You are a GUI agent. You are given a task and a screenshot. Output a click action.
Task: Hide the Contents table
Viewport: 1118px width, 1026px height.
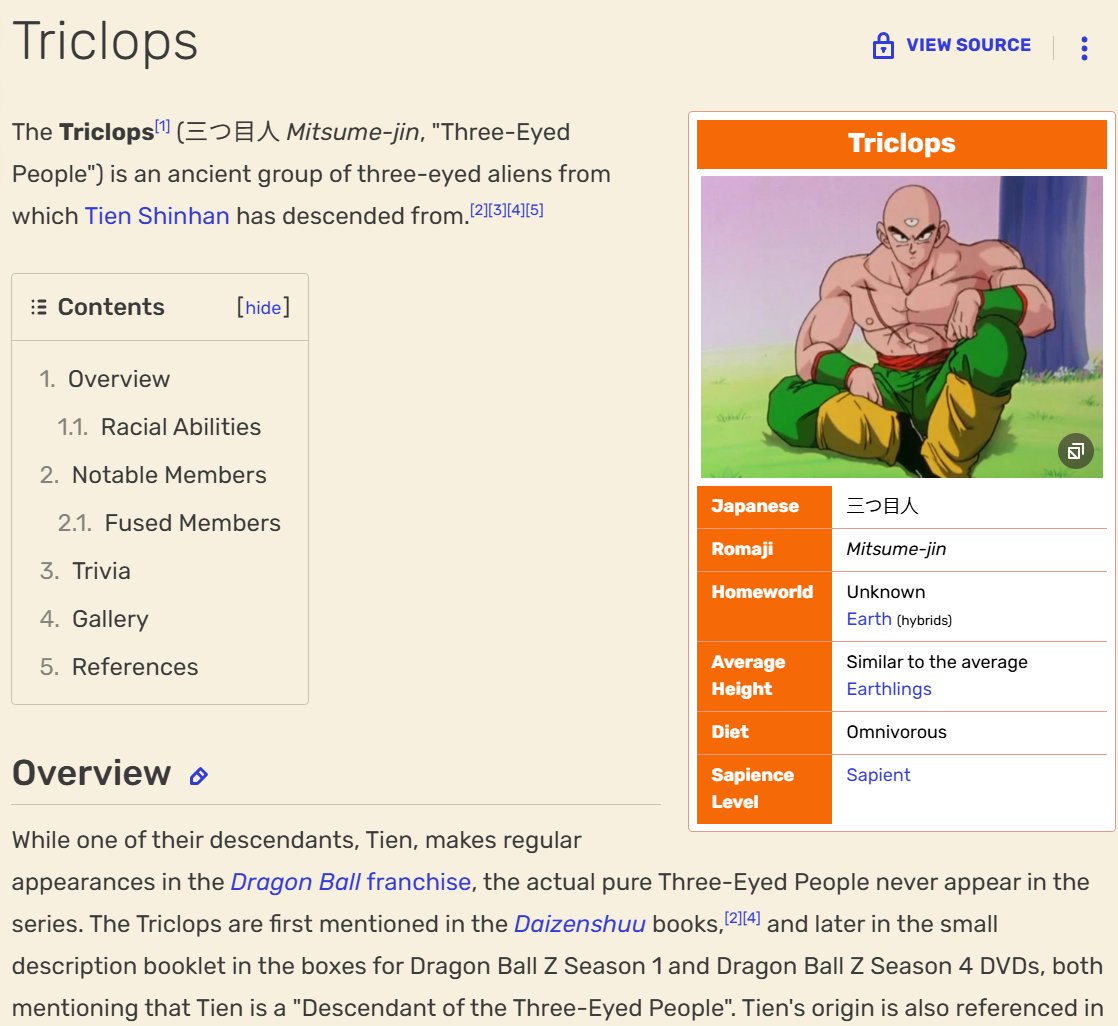pos(263,307)
